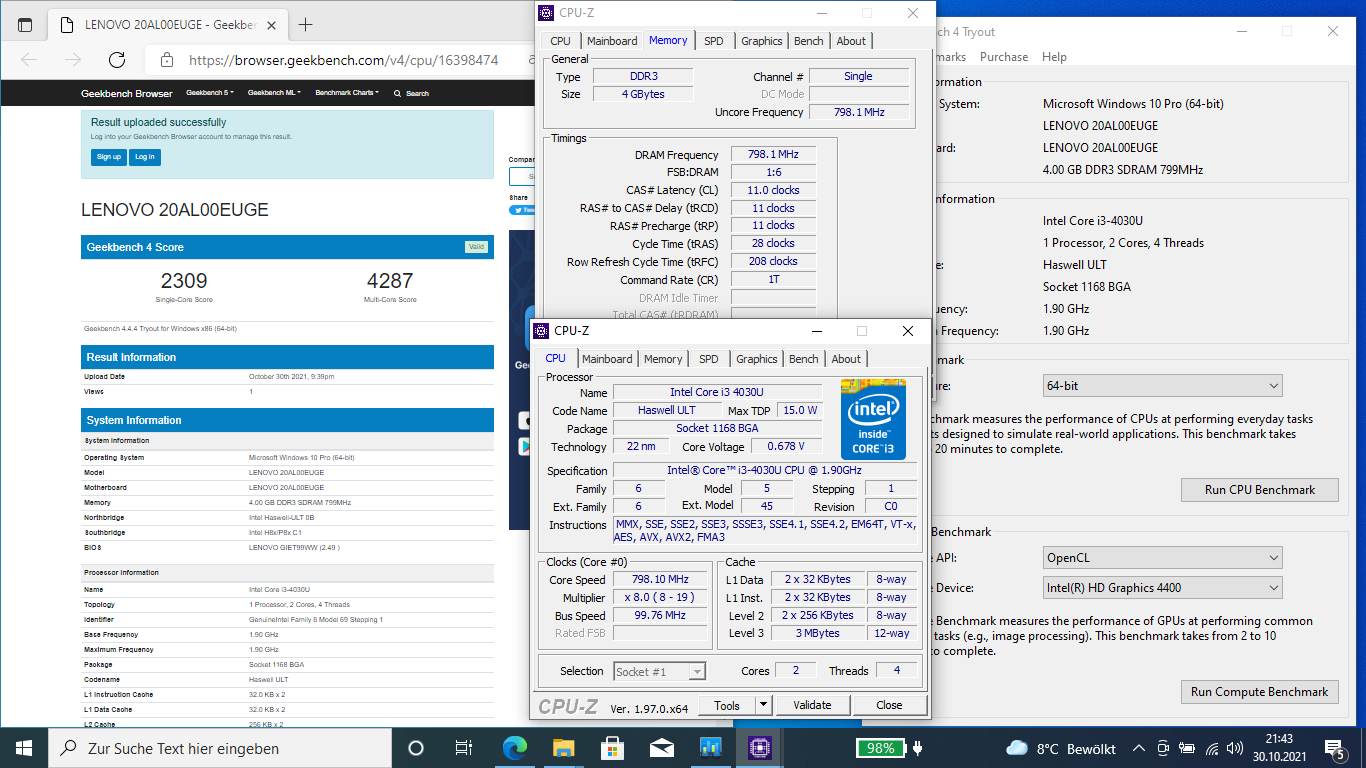Open the OpenCL compute API dropdown
Viewport: 1366px width, 768px height.
click(1162, 558)
